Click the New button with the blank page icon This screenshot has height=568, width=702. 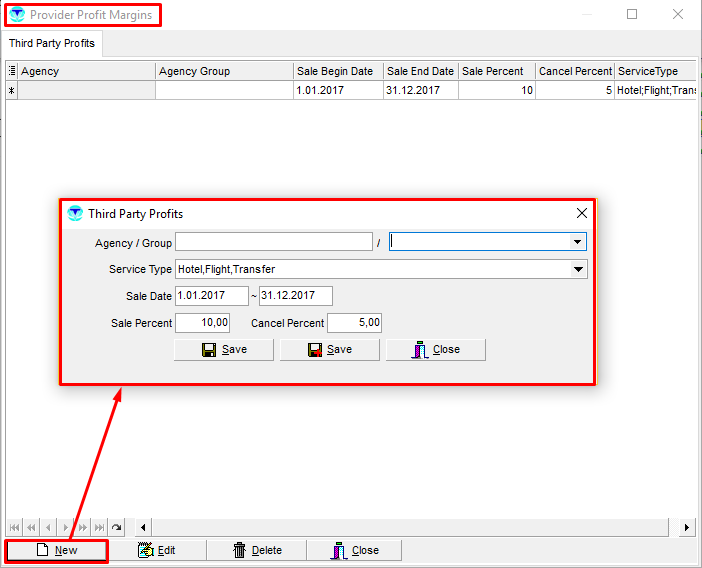(x=56, y=550)
